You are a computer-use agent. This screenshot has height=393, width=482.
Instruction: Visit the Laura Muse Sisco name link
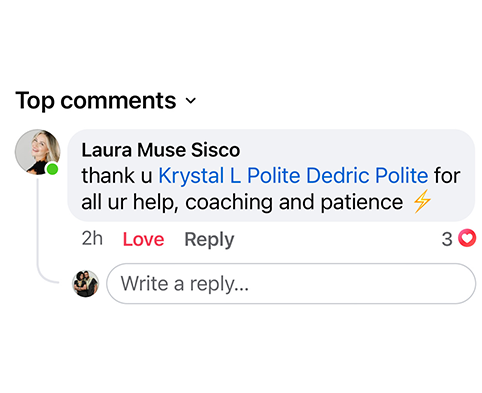click(x=161, y=150)
